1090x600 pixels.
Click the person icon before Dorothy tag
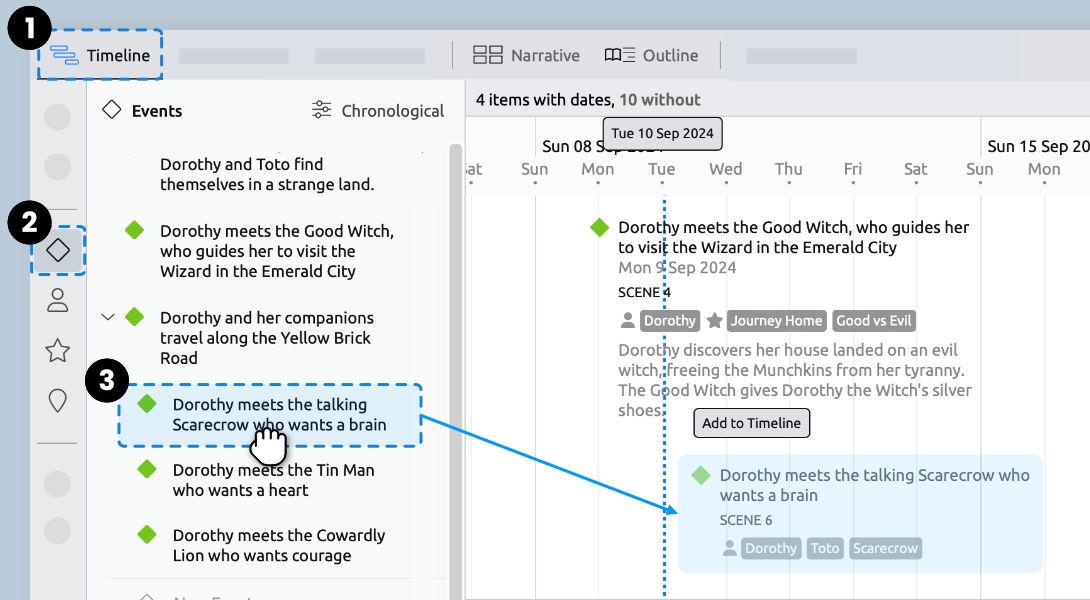628,321
